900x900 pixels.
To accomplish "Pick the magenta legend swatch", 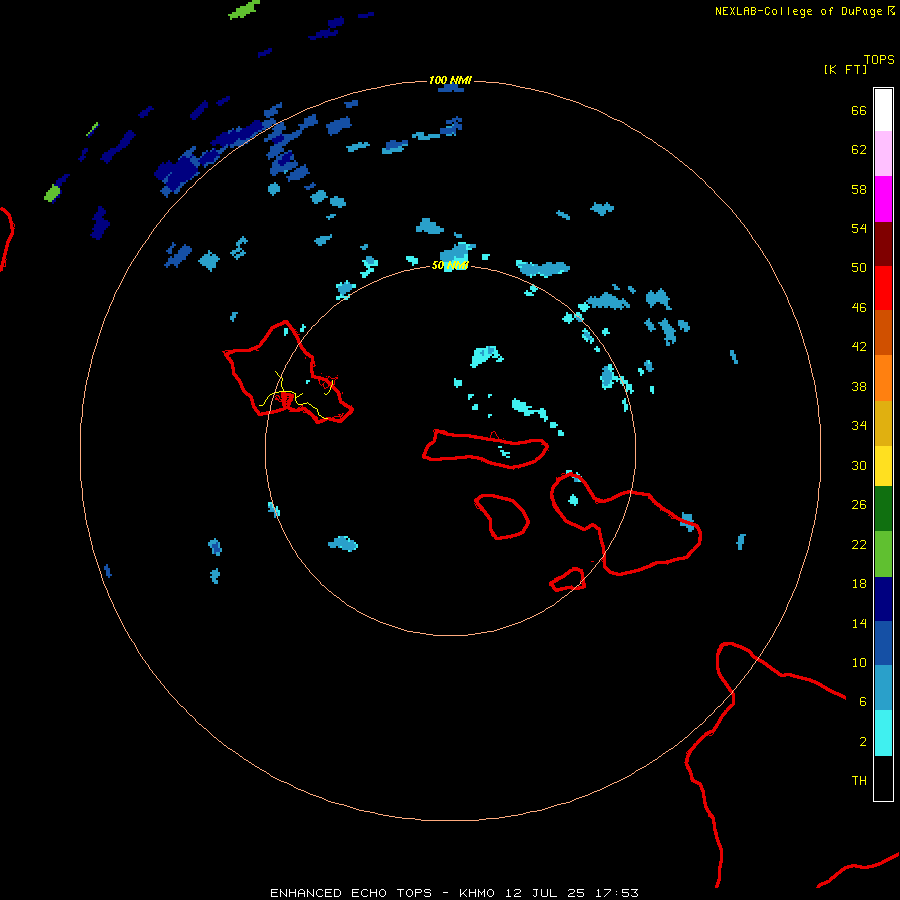I will (883, 199).
